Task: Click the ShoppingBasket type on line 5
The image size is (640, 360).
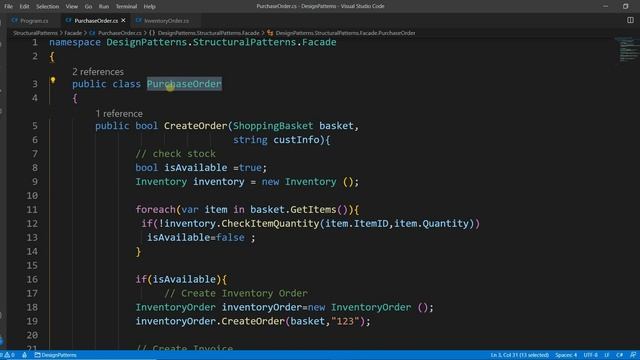Action: pyautogui.click(x=273, y=126)
